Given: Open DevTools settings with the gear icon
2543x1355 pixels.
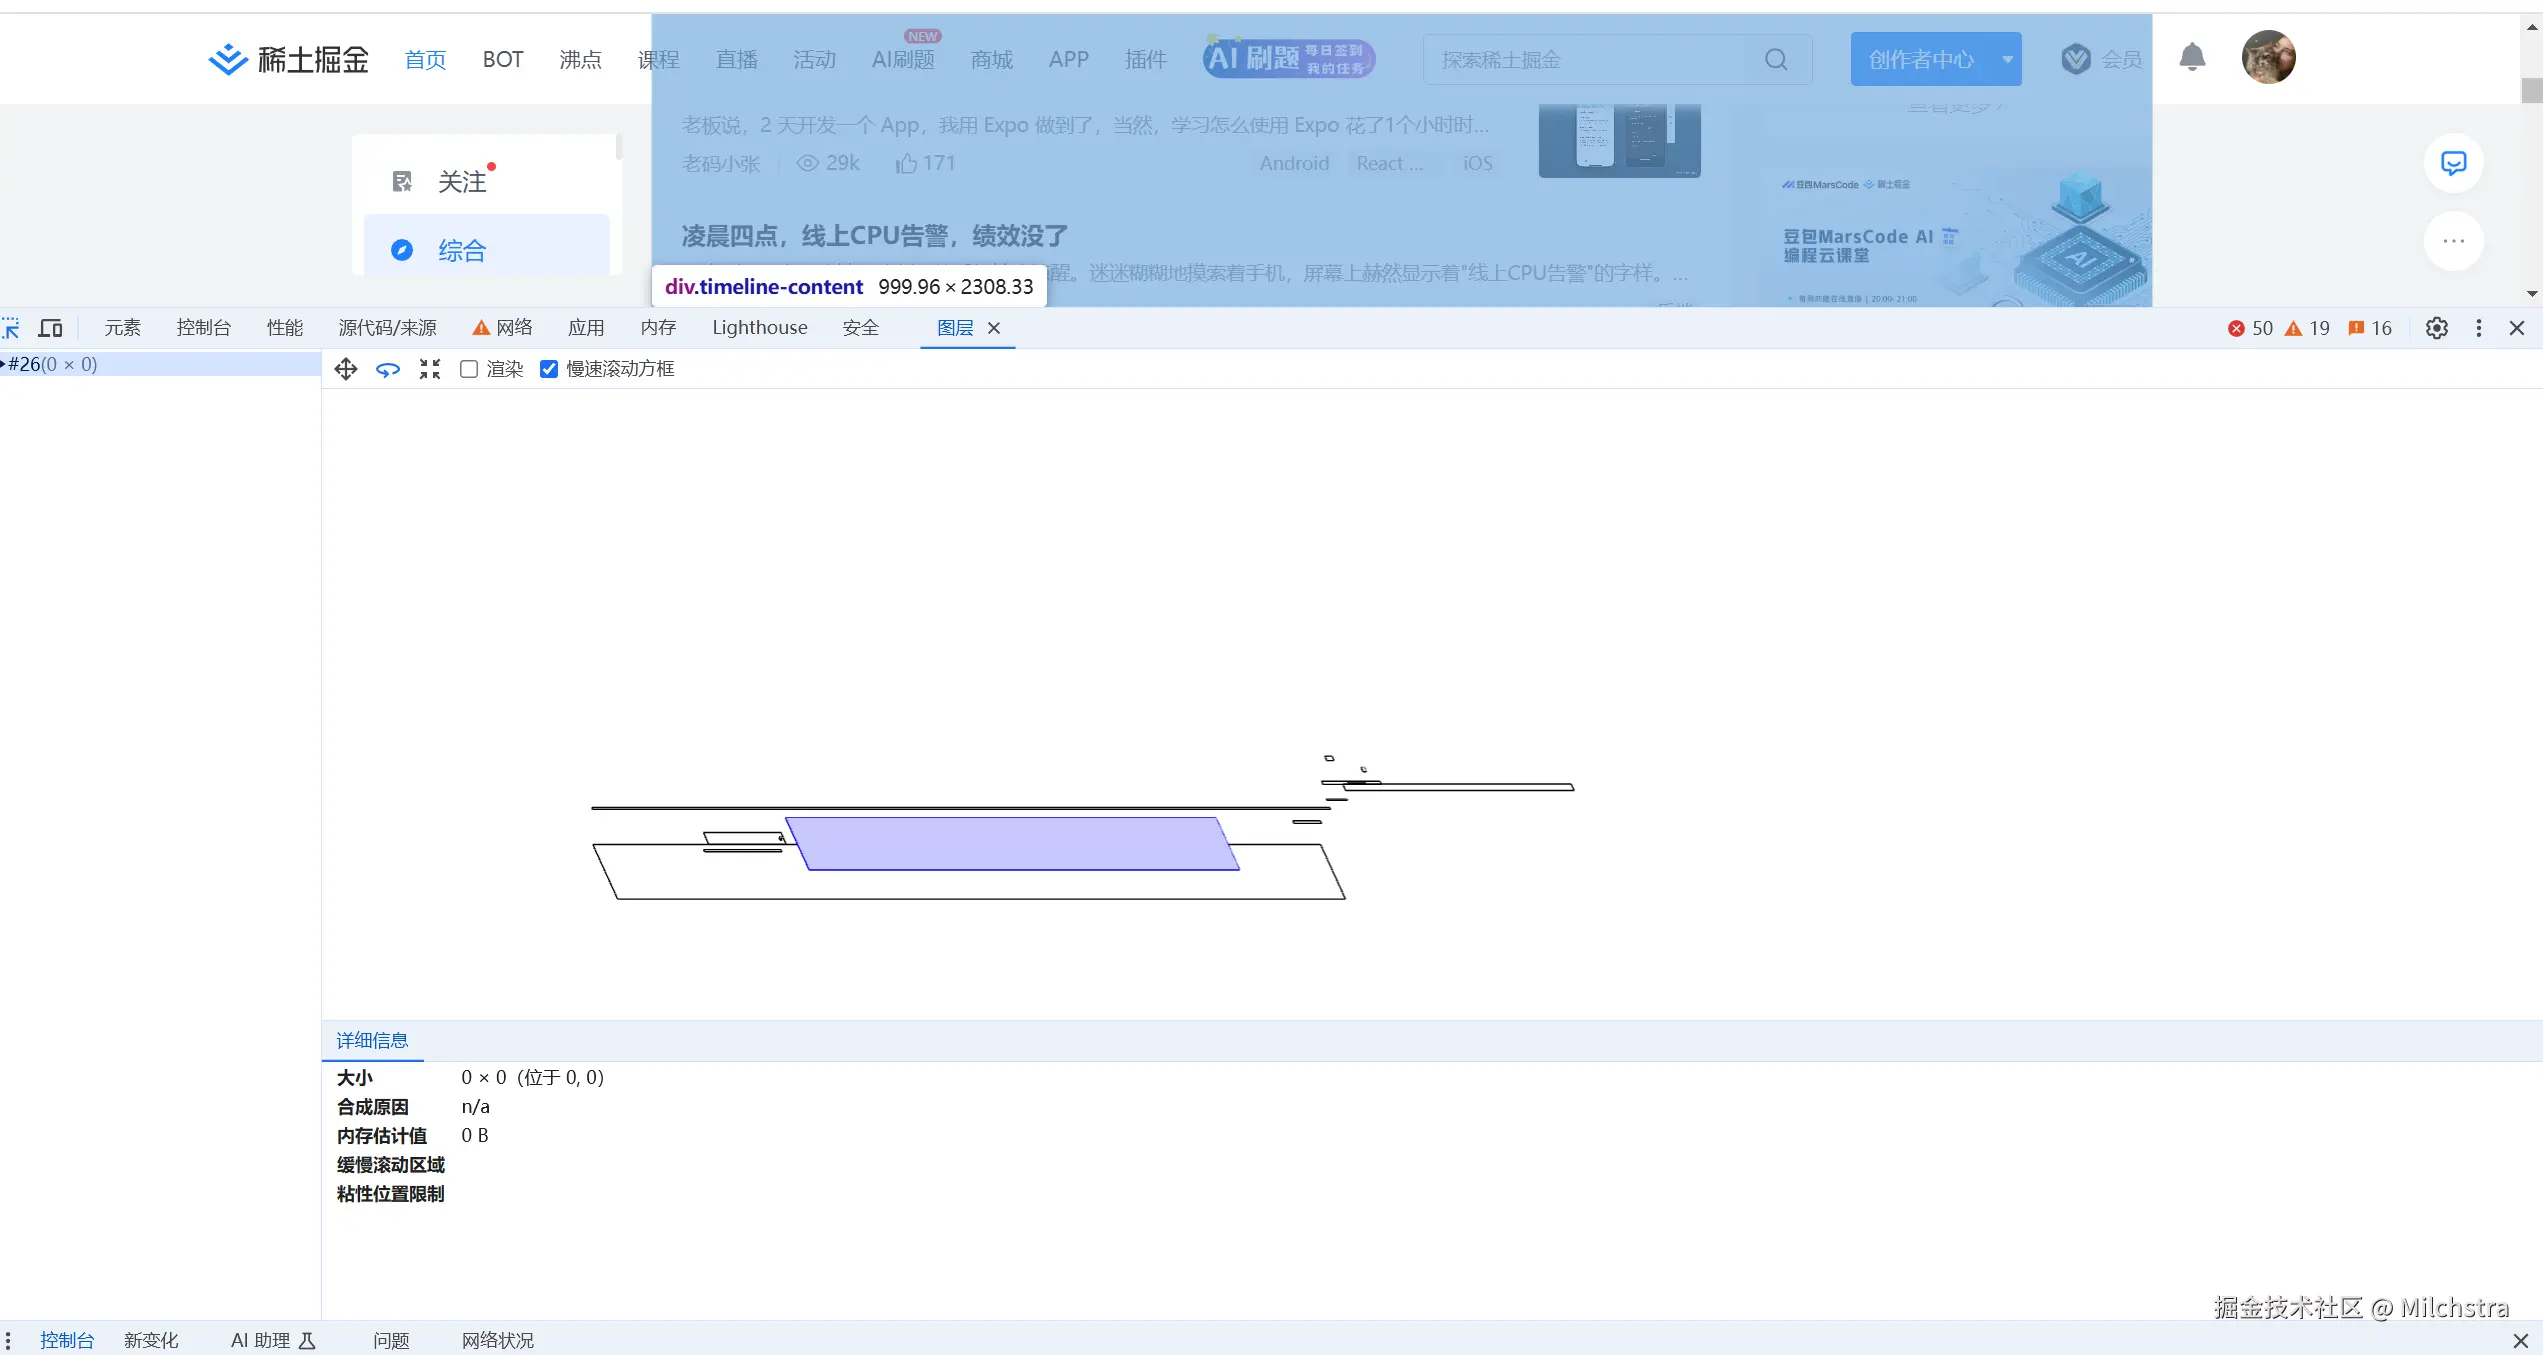Looking at the screenshot, I should (x=2436, y=328).
